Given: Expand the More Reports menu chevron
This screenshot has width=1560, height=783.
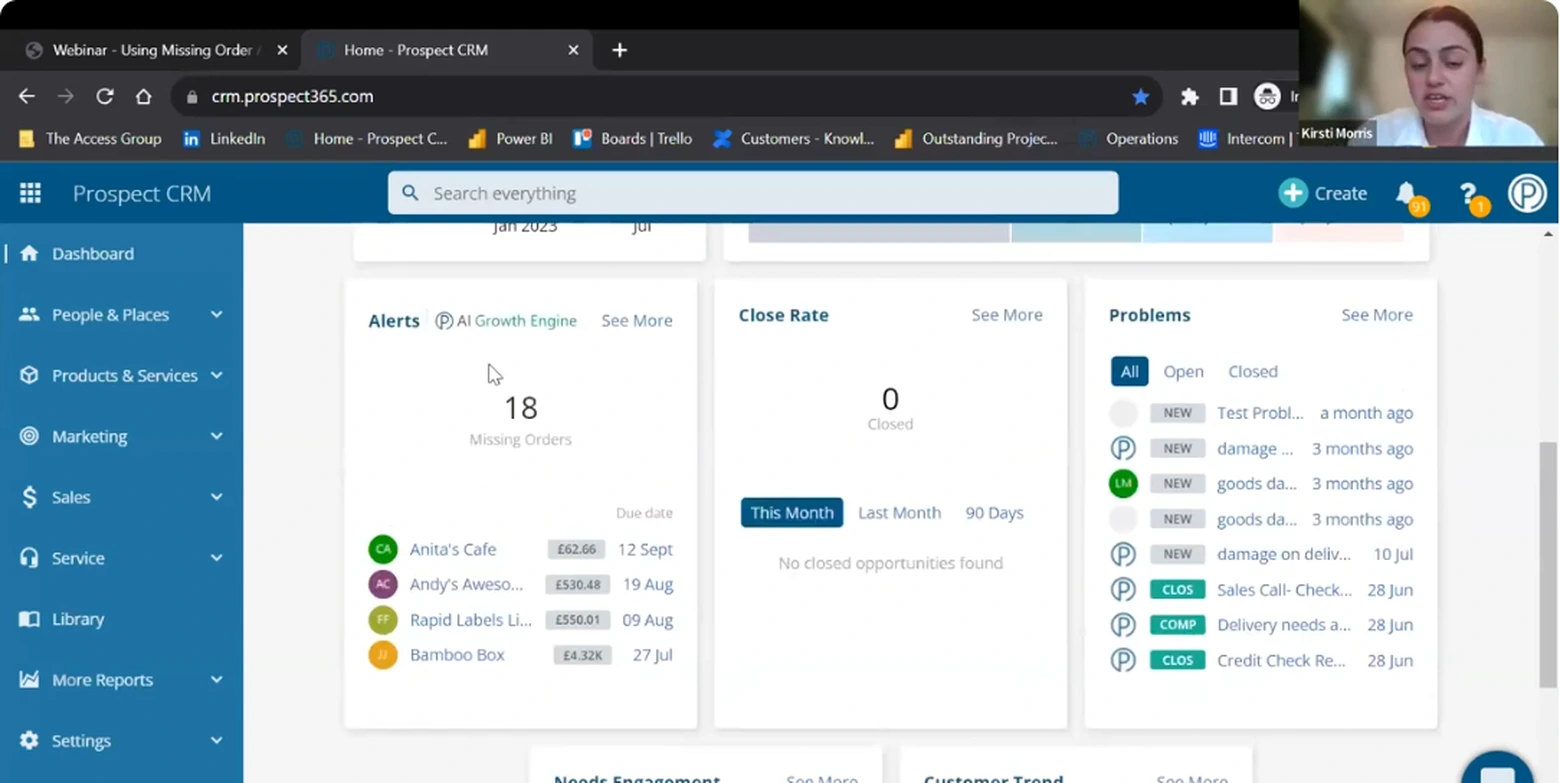Looking at the screenshot, I should tap(217, 680).
